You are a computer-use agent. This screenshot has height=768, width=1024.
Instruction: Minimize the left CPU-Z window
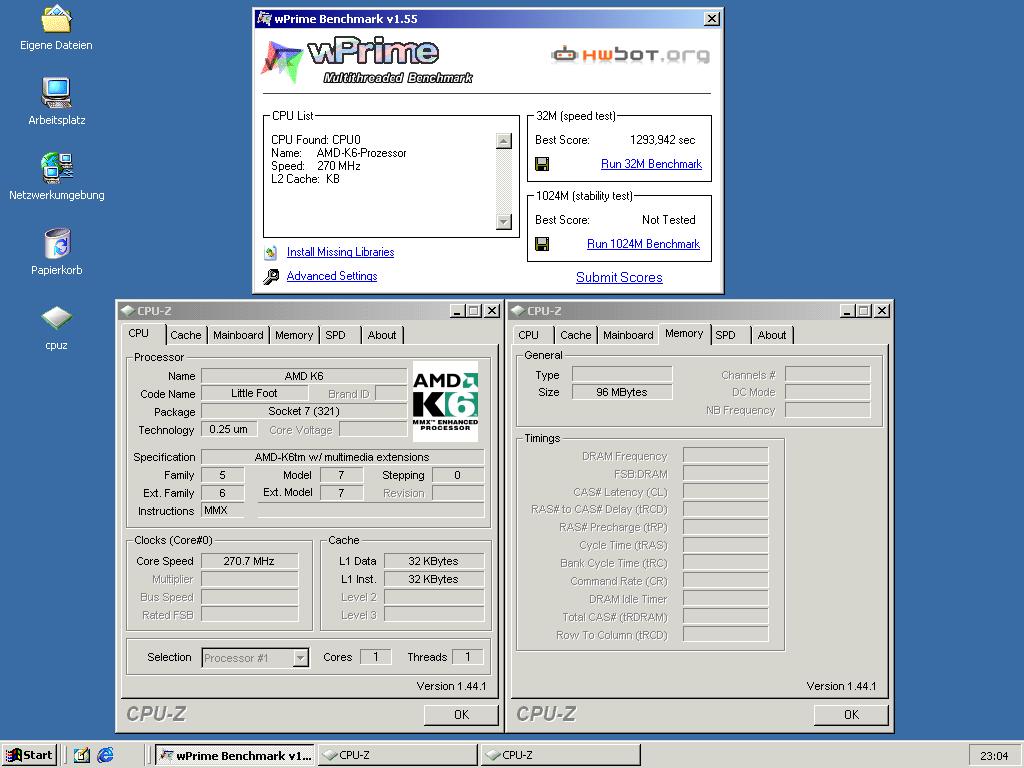(x=458, y=311)
